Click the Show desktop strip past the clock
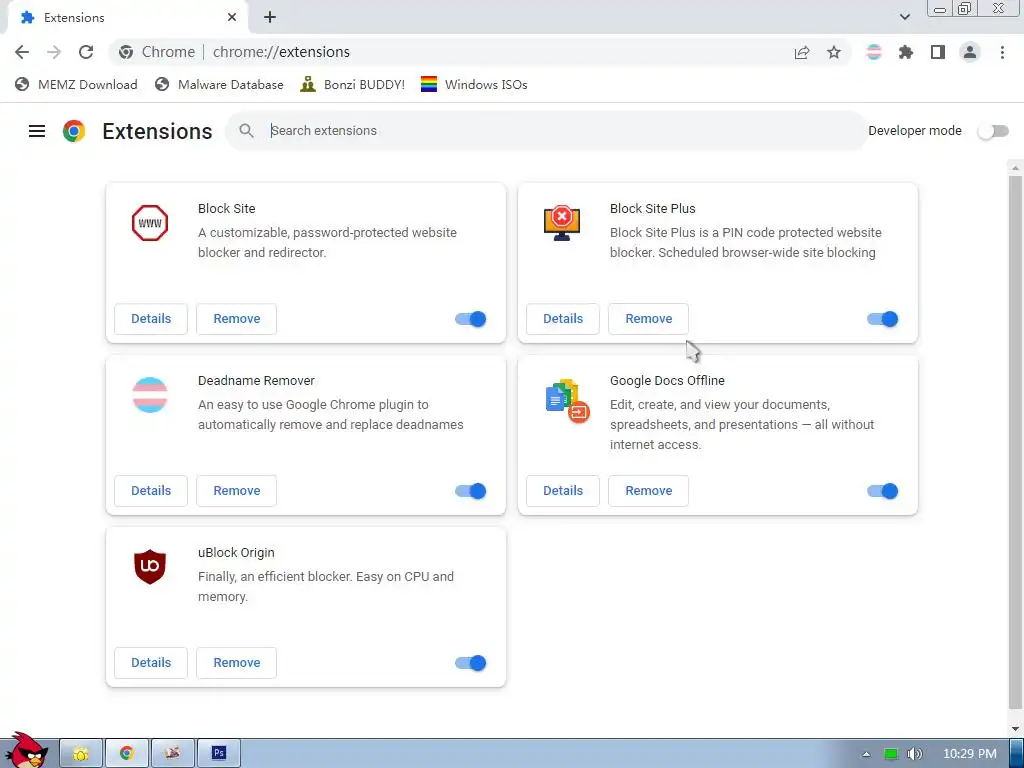Screen dimensions: 1024x768 (1016, 754)
